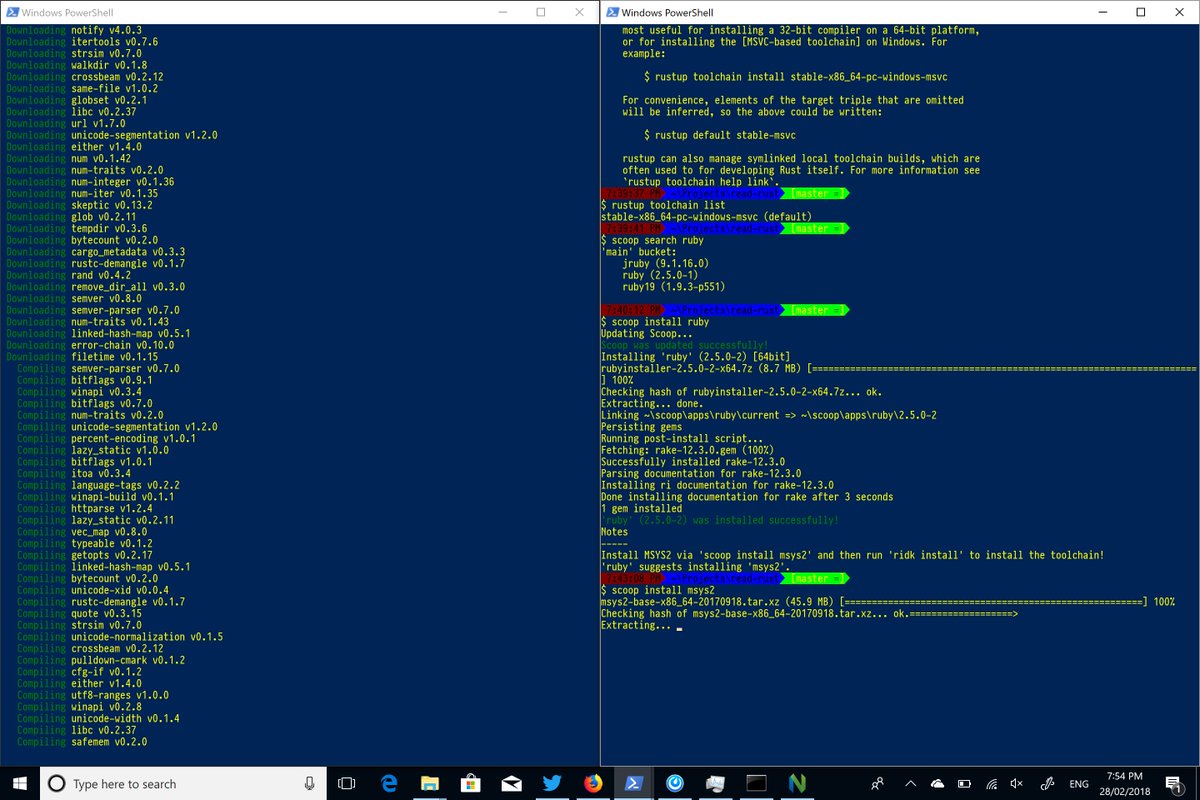The image size is (1200, 800).
Task: Click "'ruby' suggests installing 'msys2'" line
Action: tap(698, 567)
